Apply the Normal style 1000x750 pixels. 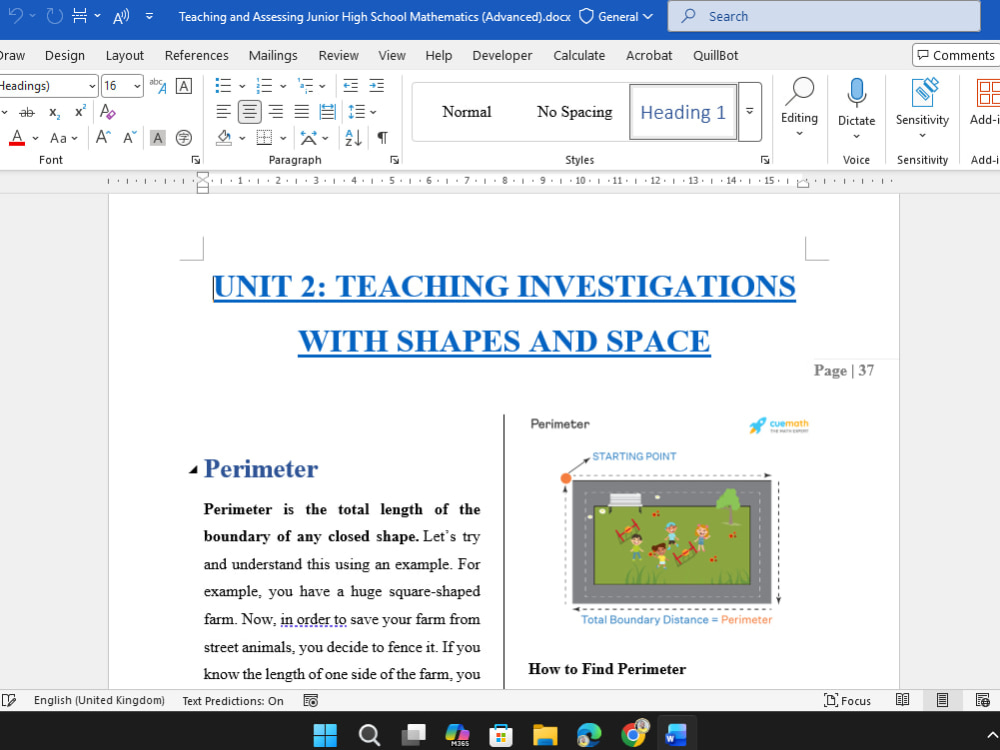point(467,112)
